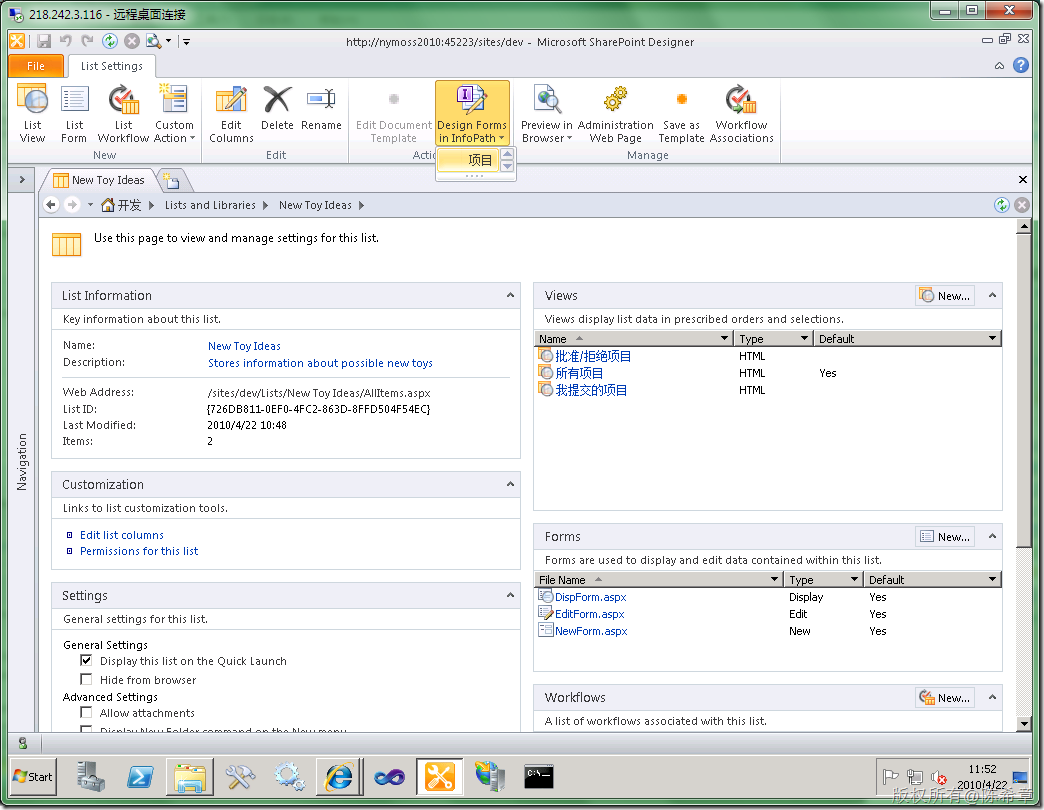Delete the list via ribbon Delete
This screenshot has height=810, width=1044.
click(277, 108)
